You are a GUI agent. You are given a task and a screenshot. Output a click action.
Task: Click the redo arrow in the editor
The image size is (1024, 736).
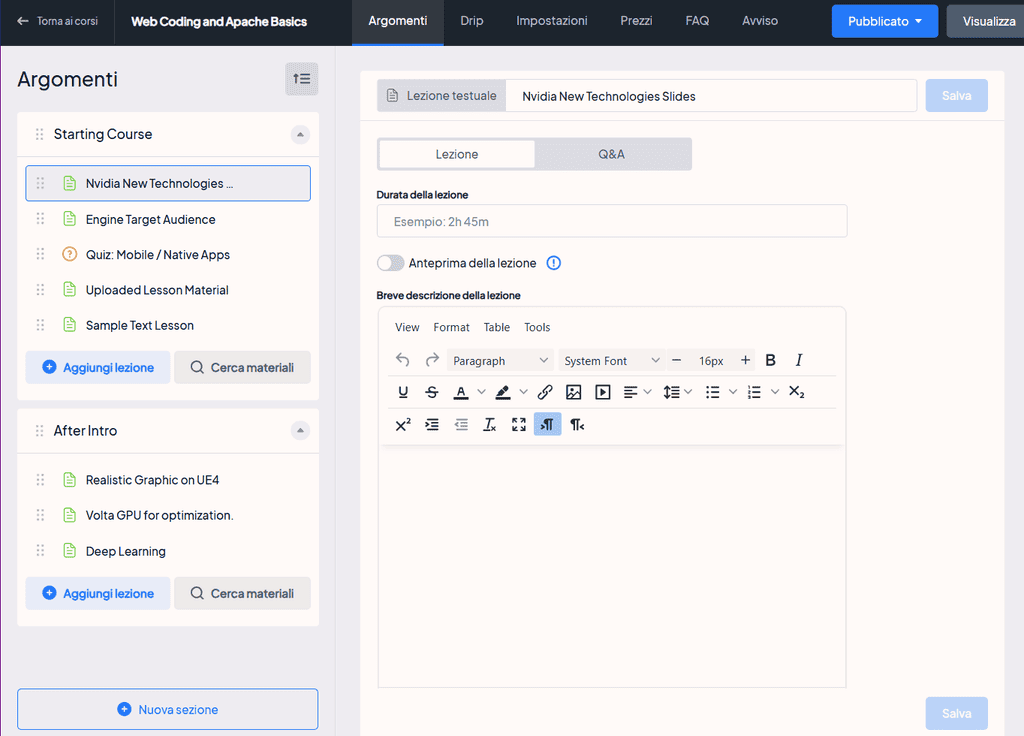coord(432,360)
